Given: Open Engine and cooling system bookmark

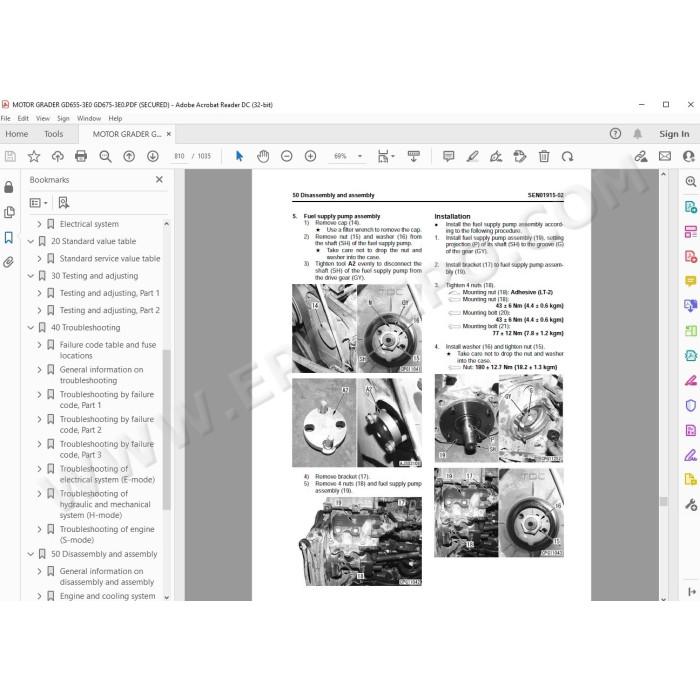Looking at the screenshot, I should [108, 596].
